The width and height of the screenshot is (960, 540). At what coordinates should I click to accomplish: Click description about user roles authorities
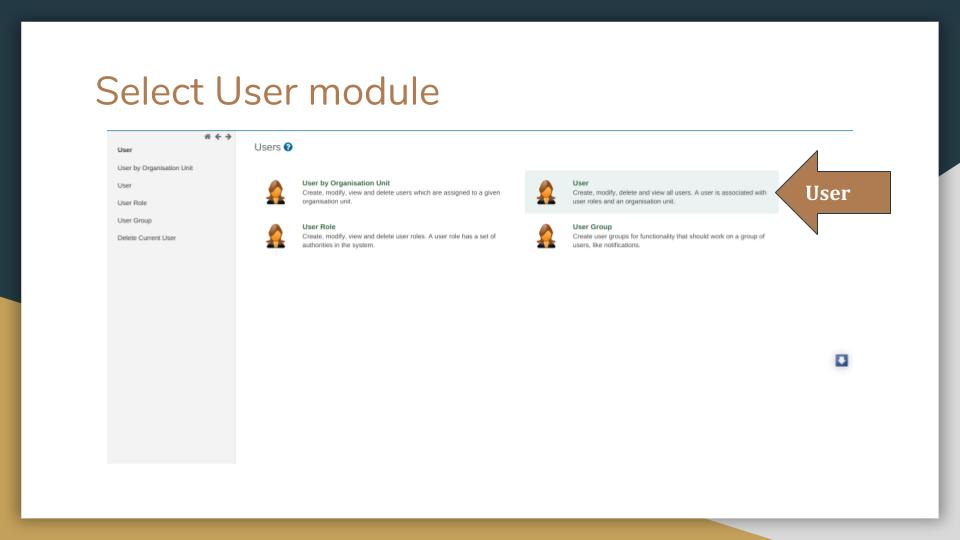tap(399, 241)
